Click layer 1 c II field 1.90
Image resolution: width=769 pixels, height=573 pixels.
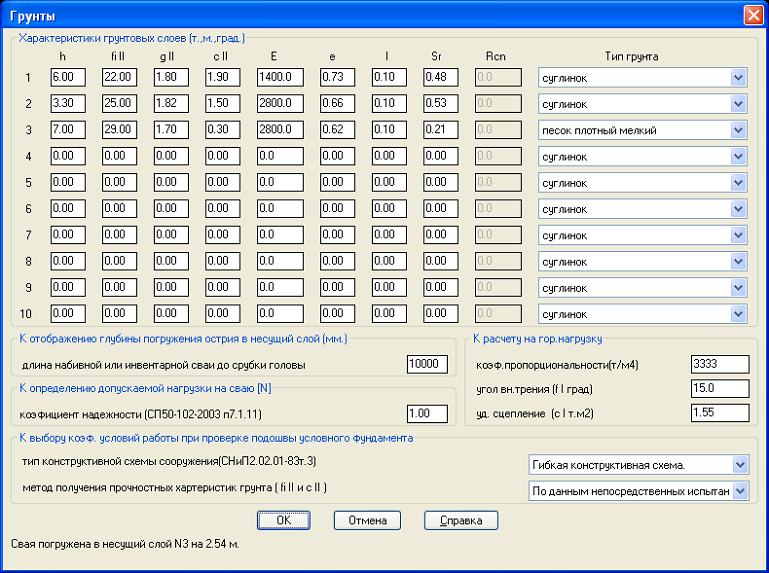point(223,77)
